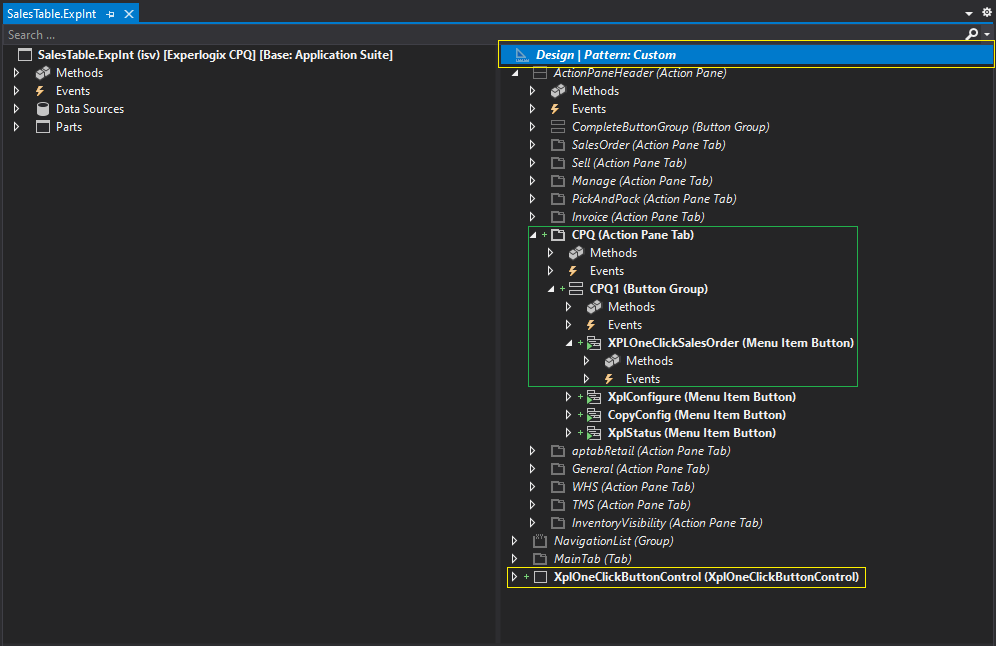This screenshot has height=646, width=996.
Task: Click the search magnifier icon
Action: coord(971,34)
